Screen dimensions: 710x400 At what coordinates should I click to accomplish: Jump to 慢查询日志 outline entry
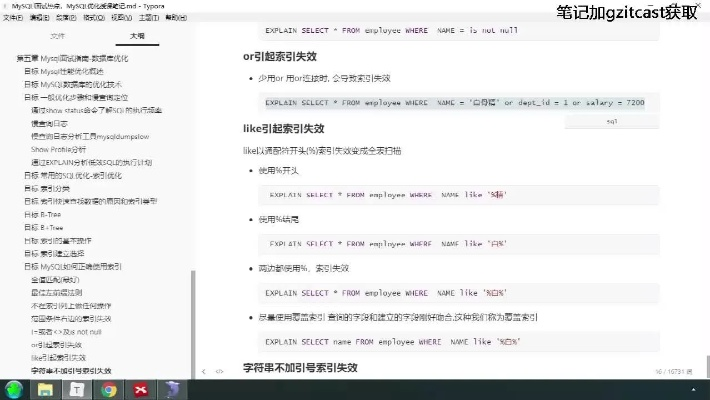(49, 124)
